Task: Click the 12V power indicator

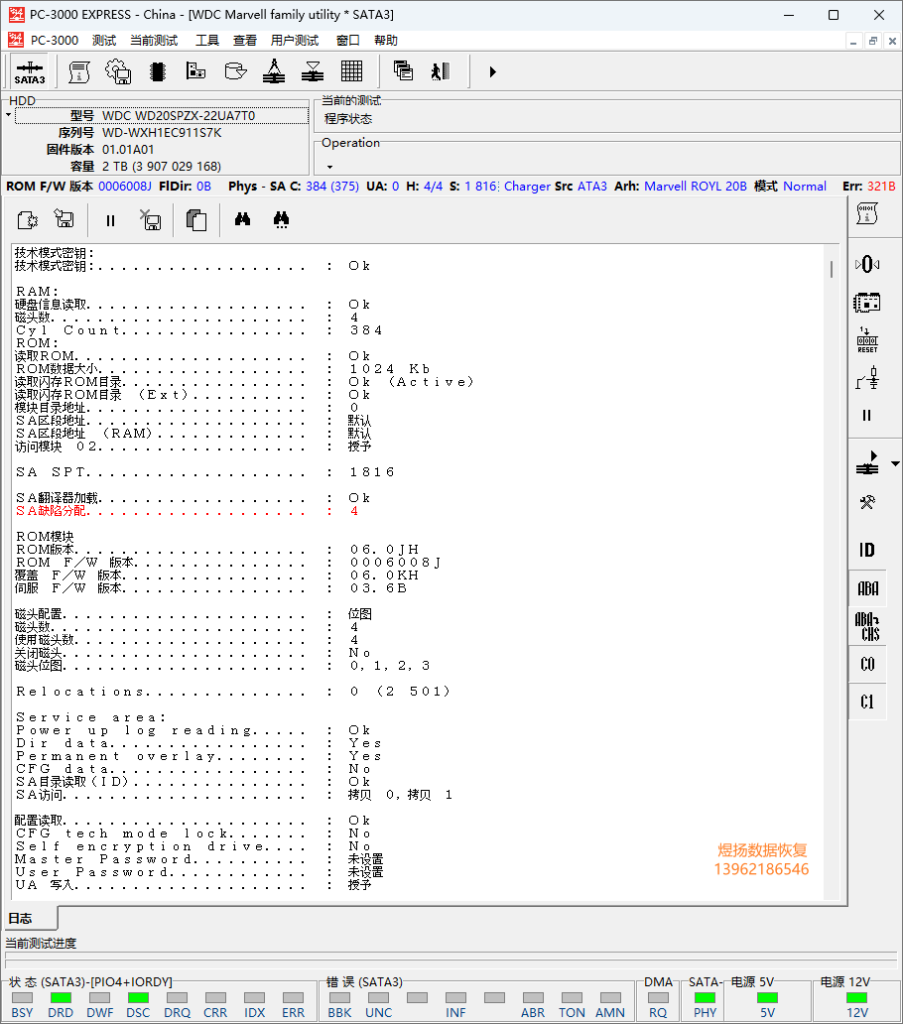Action: 857,998
